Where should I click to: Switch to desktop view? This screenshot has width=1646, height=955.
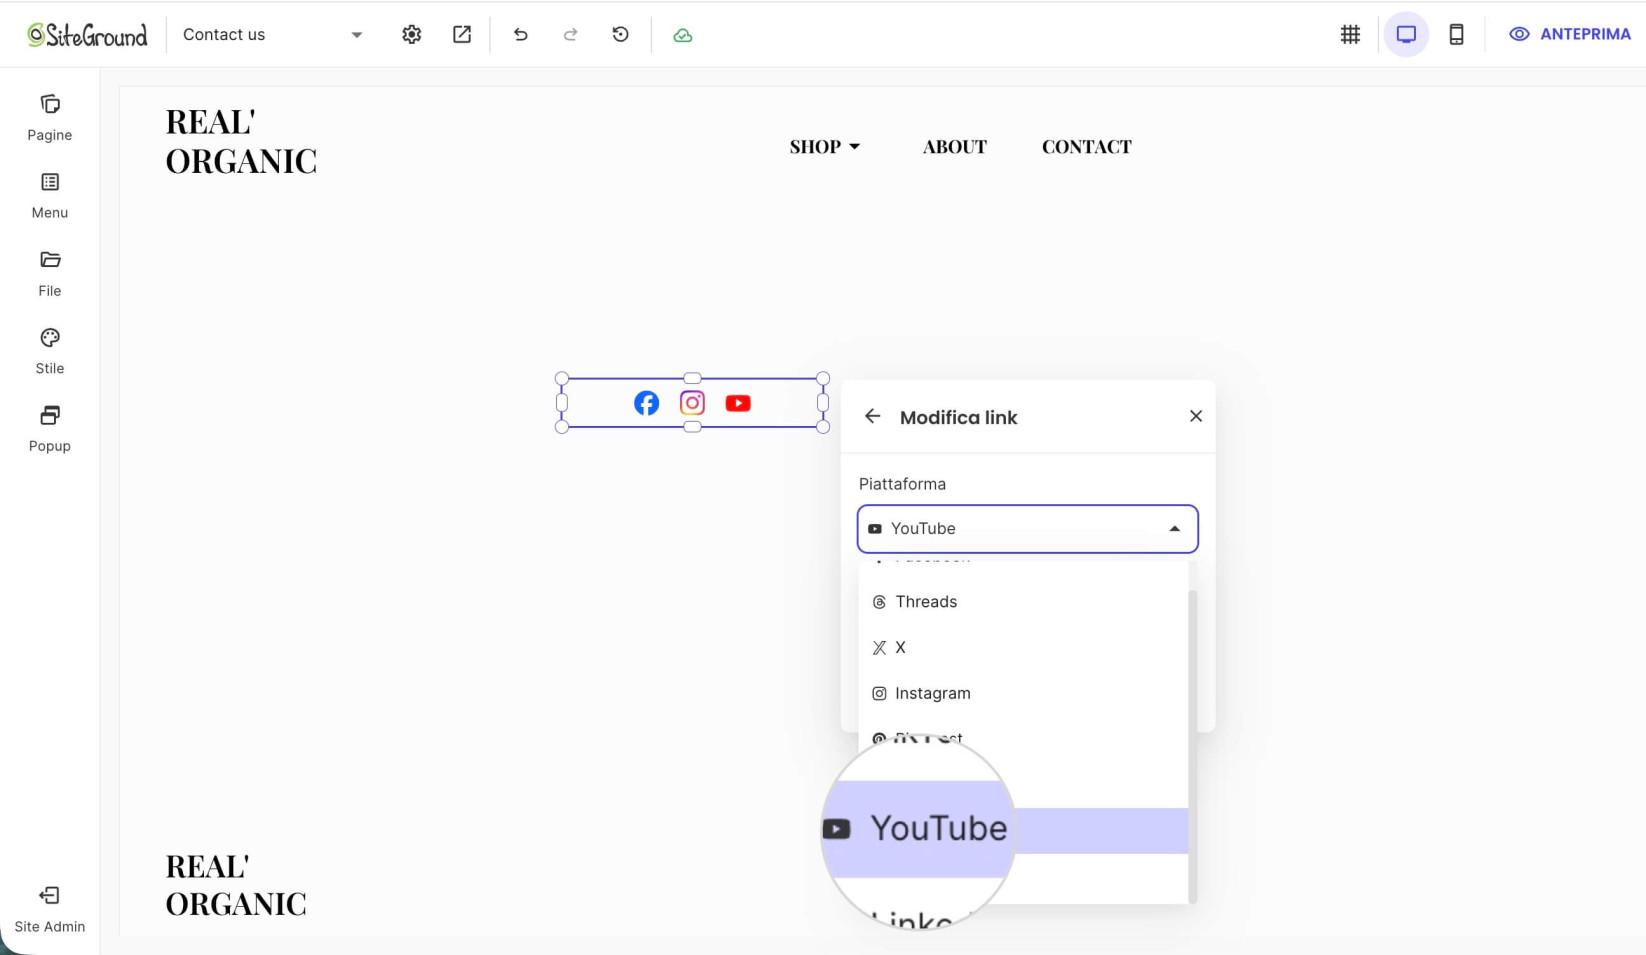pyautogui.click(x=1406, y=35)
